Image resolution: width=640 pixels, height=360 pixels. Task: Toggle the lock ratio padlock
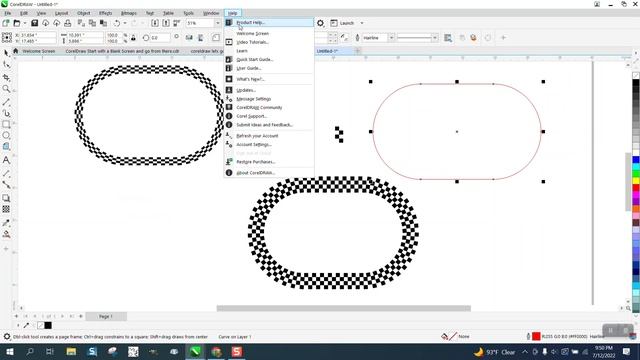point(133,38)
